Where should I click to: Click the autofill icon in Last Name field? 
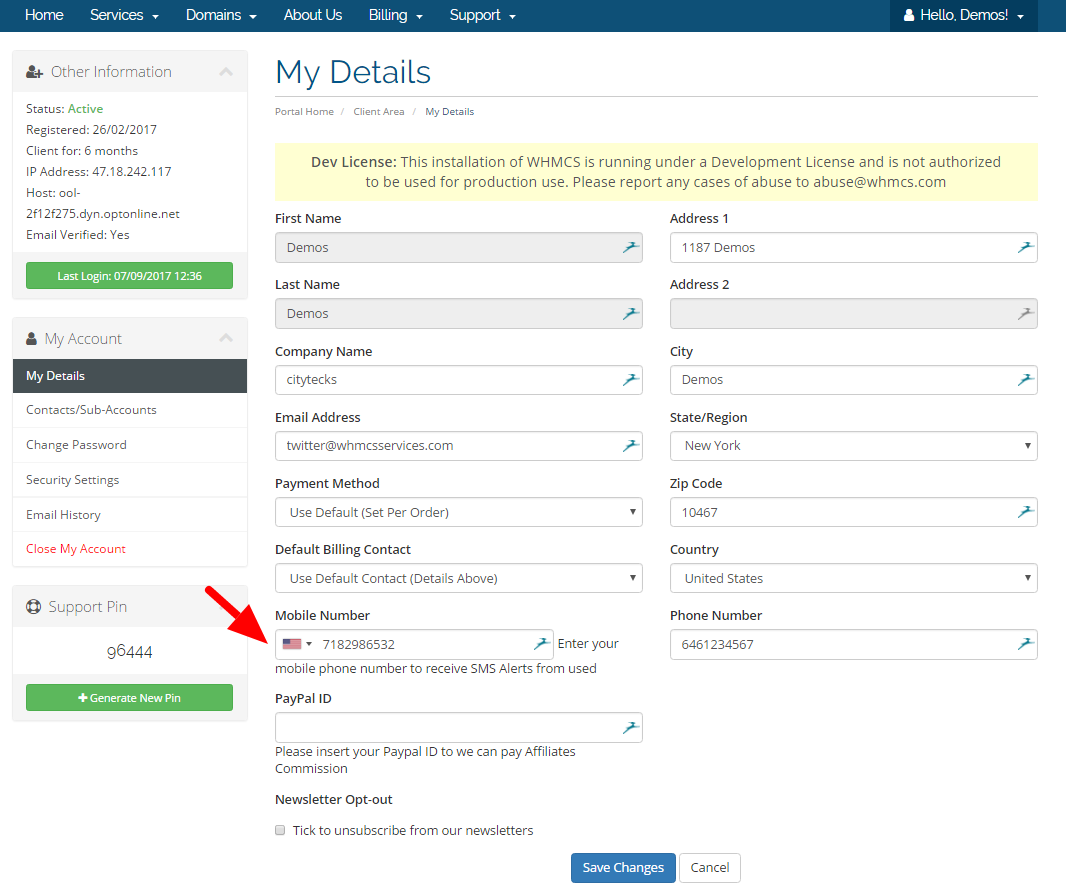(631, 313)
